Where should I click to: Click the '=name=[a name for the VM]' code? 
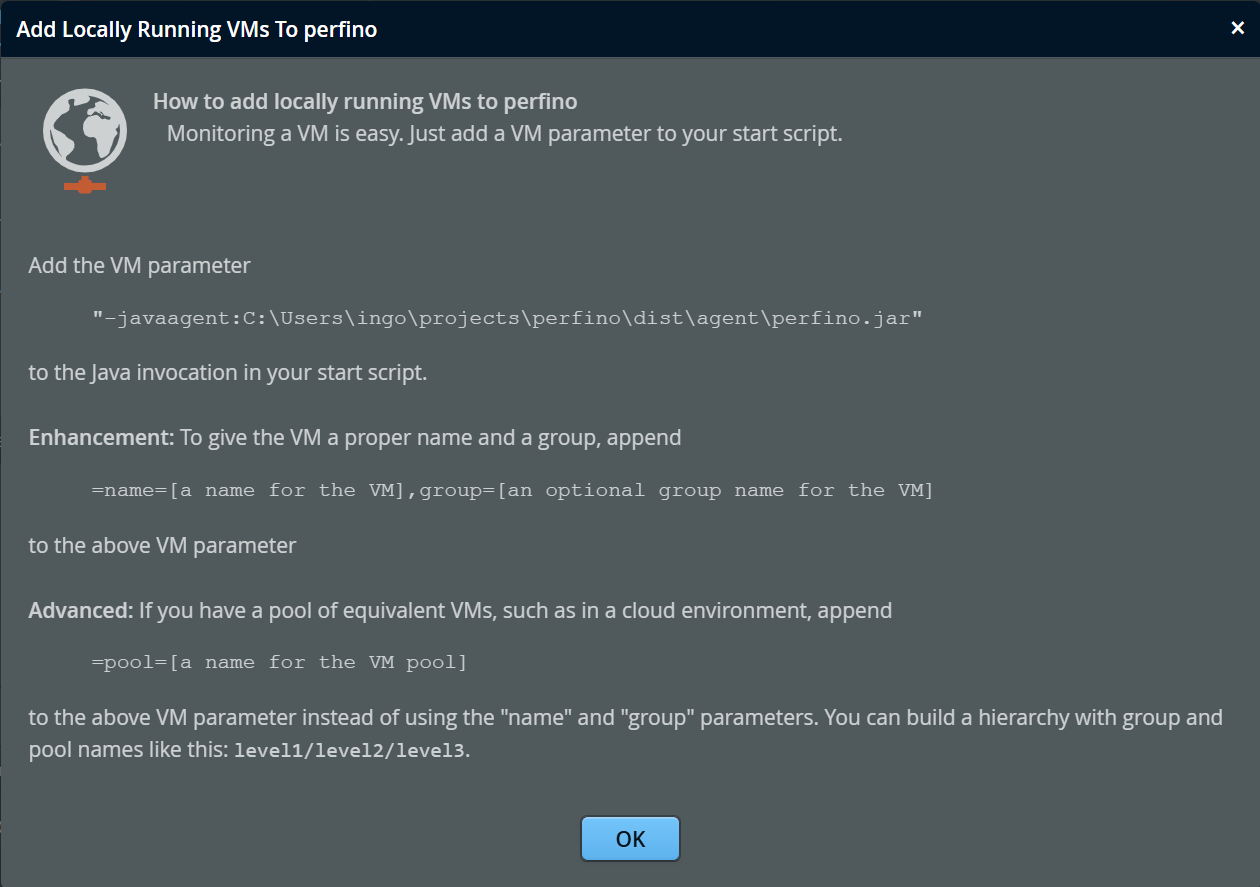(x=248, y=490)
